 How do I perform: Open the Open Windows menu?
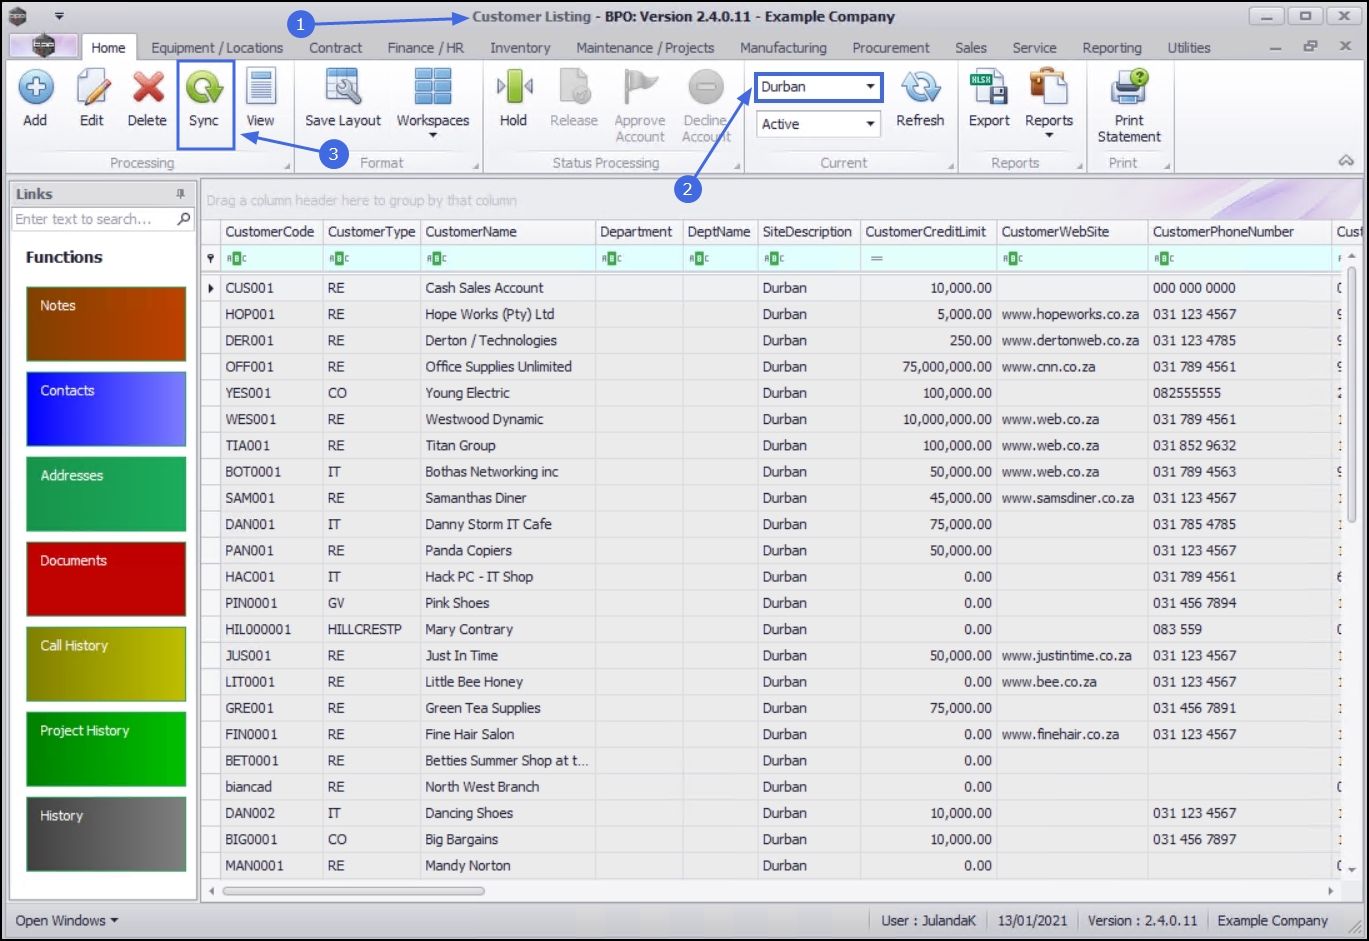[x=66, y=920]
